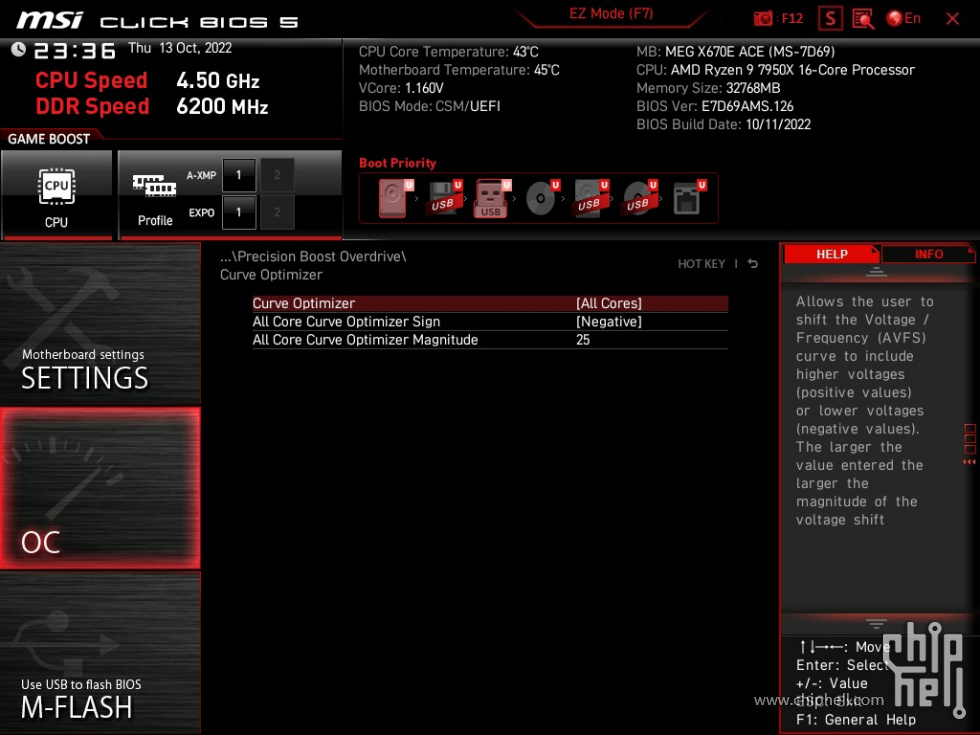Screen dimensions: 980x735
Task: Change language with the En globe icon
Action: coord(904,18)
